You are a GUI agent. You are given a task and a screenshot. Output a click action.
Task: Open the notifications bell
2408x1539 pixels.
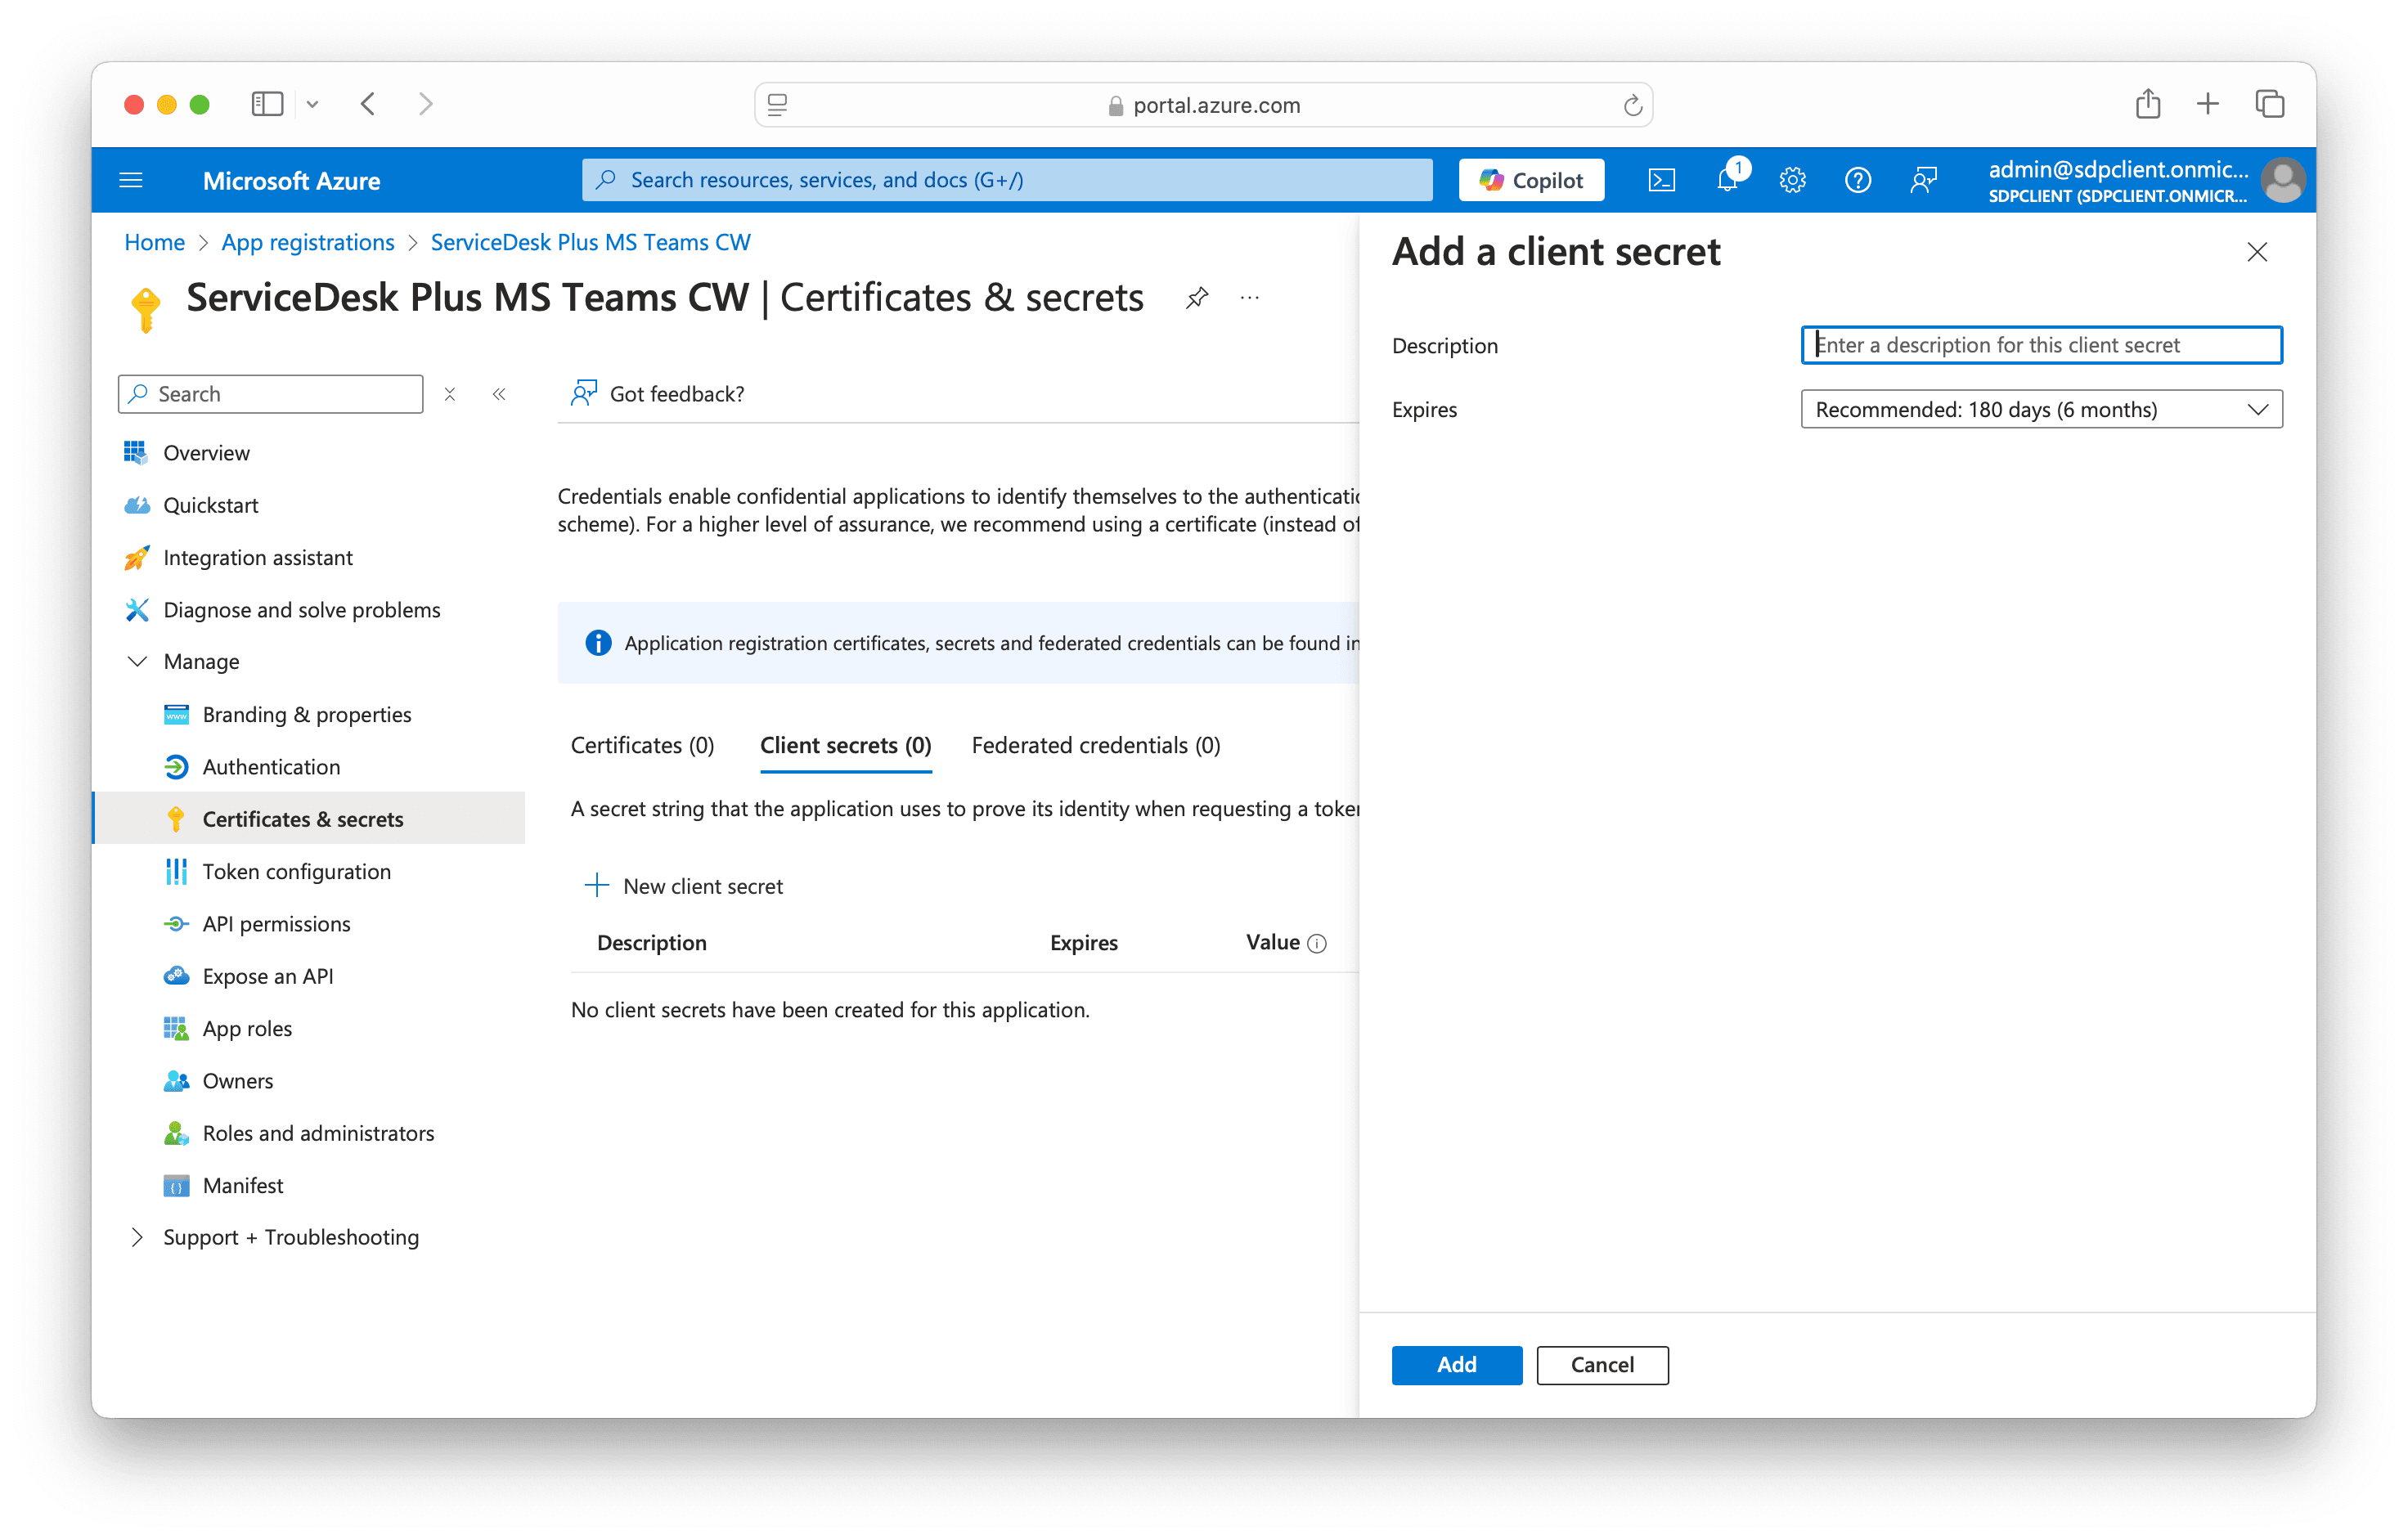(x=1727, y=180)
